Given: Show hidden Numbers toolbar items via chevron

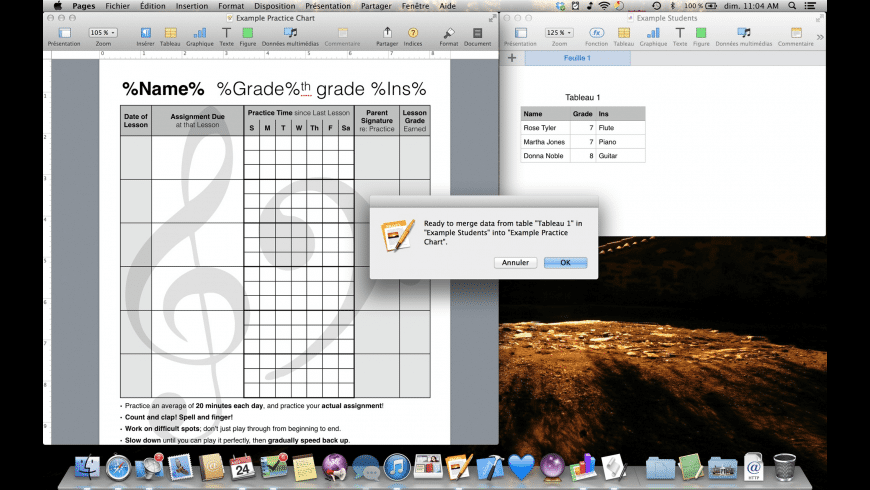Looking at the screenshot, I should click(x=820, y=37).
